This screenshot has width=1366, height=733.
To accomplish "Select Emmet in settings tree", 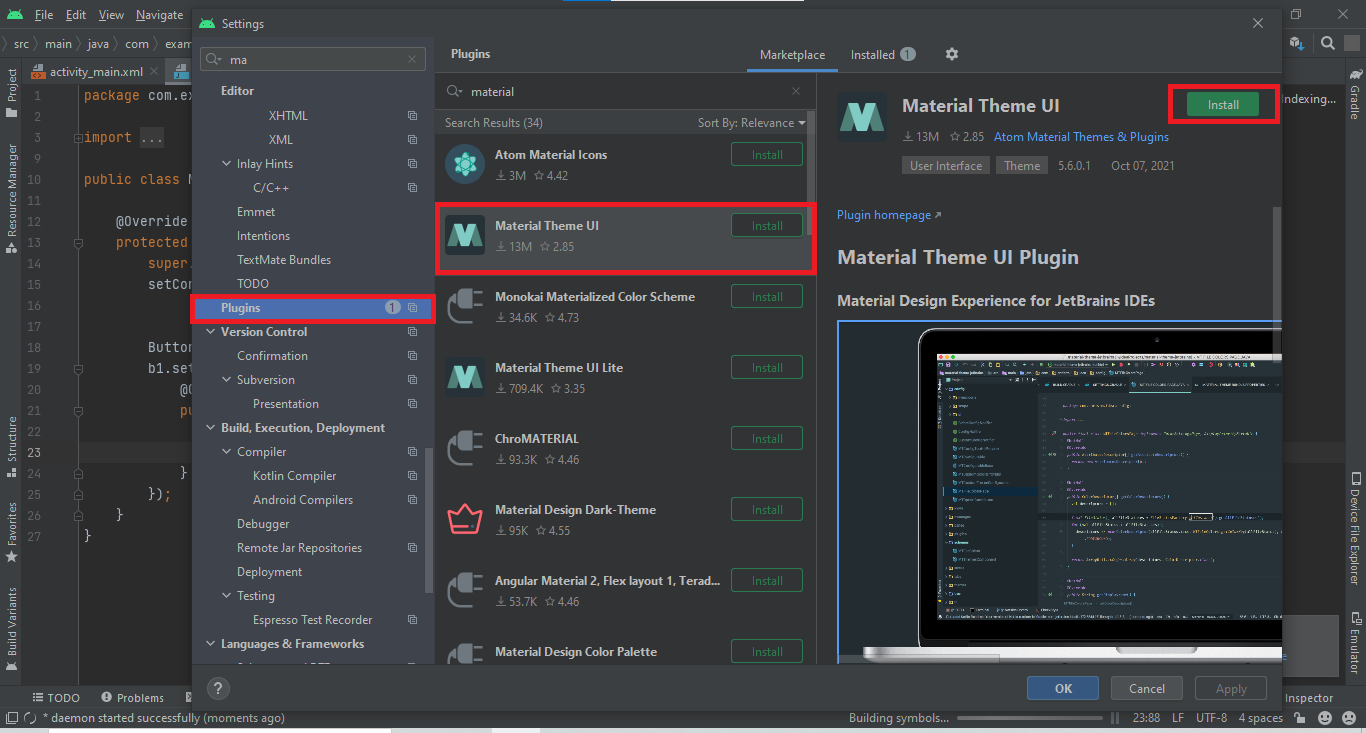I will [256, 212].
